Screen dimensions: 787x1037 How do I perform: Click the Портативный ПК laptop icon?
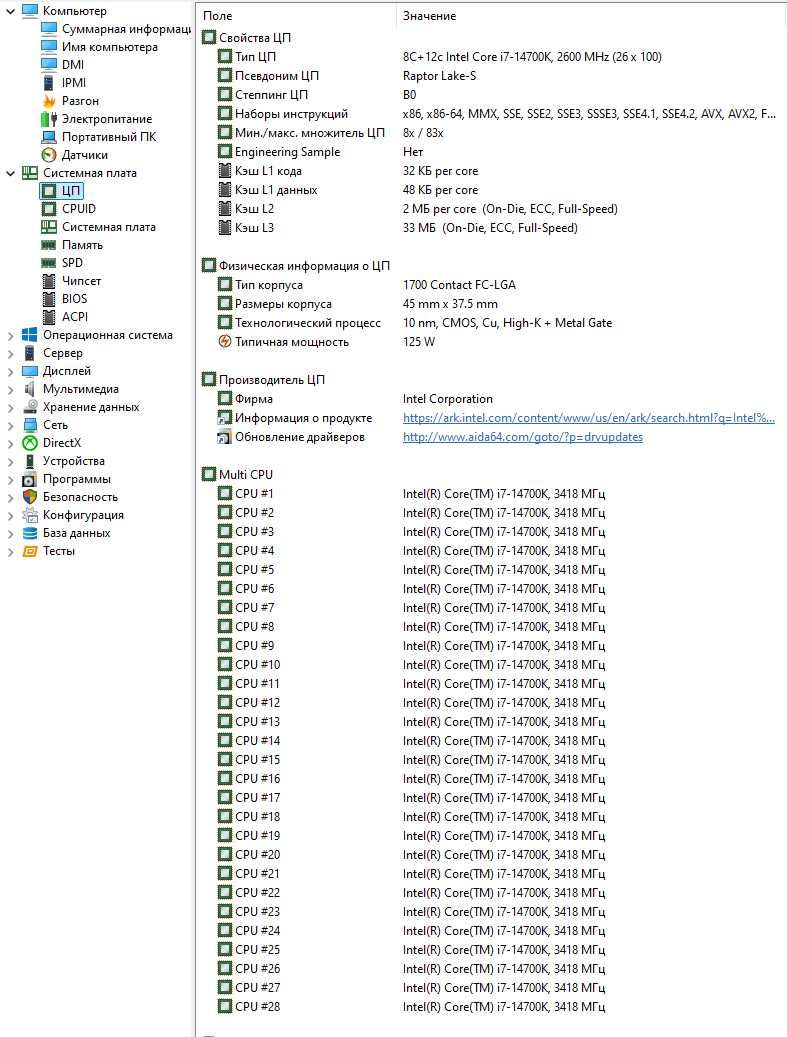[x=49, y=137]
